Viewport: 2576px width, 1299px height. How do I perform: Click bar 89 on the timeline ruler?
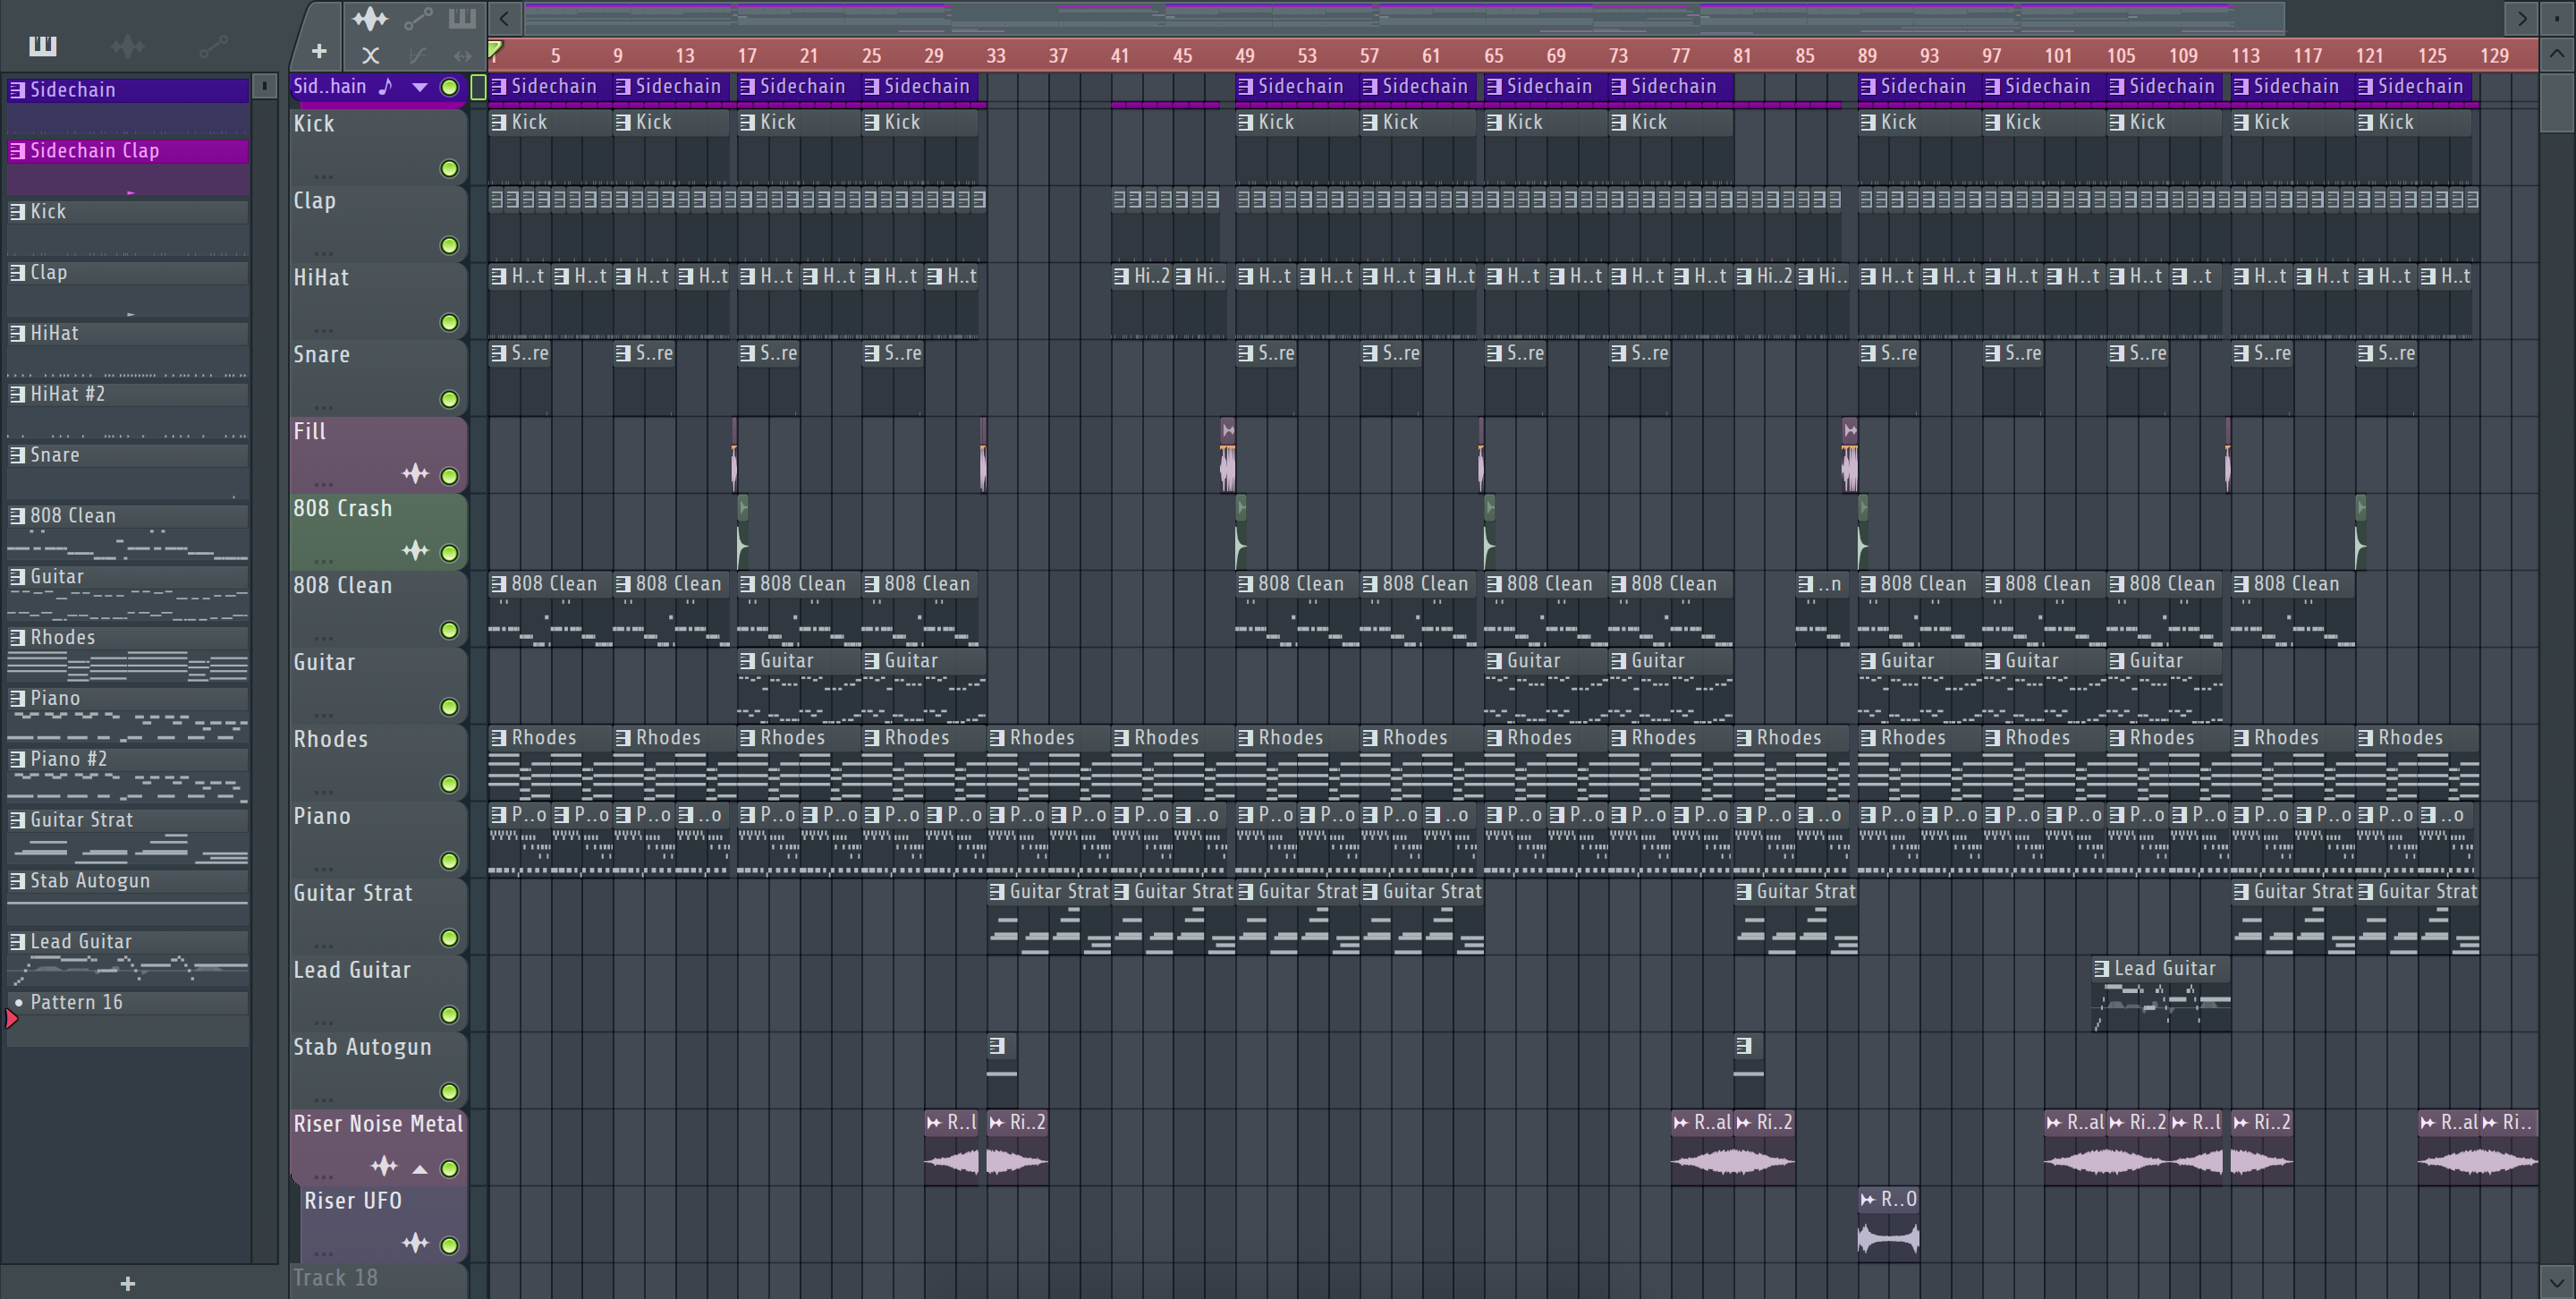tap(1866, 56)
